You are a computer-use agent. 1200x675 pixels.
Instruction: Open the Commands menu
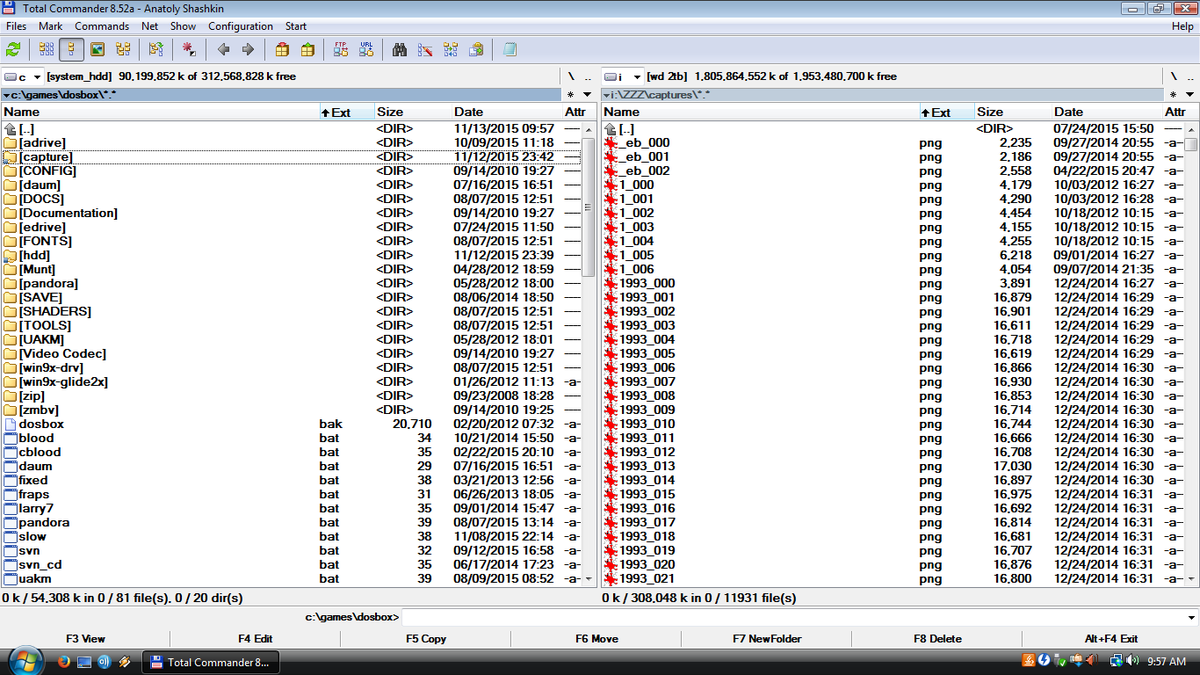102,26
